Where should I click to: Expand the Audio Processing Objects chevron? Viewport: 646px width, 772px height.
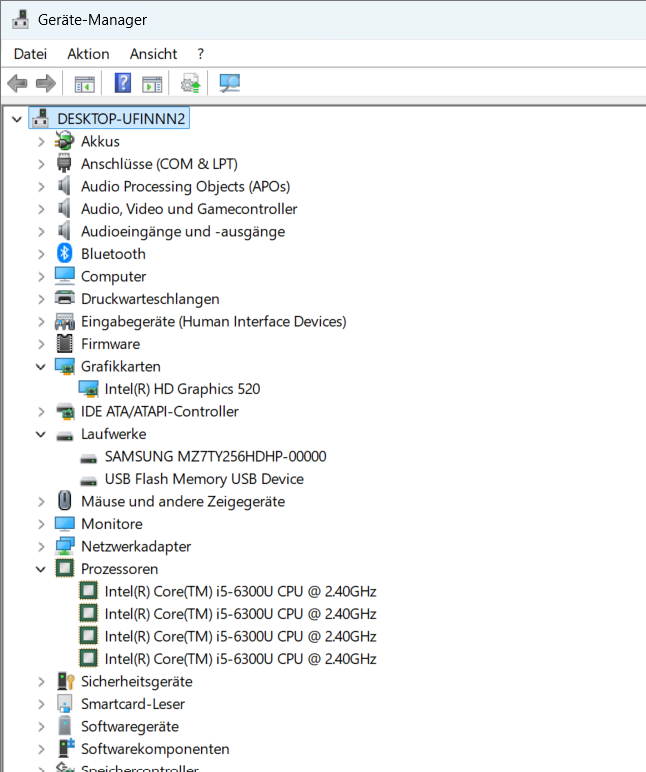41,187
